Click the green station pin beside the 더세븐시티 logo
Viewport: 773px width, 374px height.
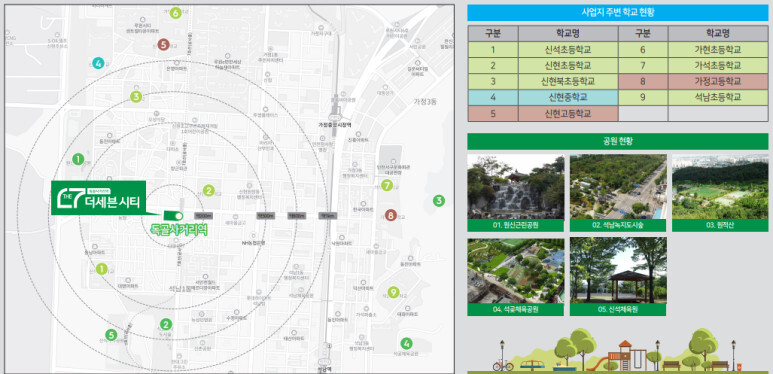point(173,216)
